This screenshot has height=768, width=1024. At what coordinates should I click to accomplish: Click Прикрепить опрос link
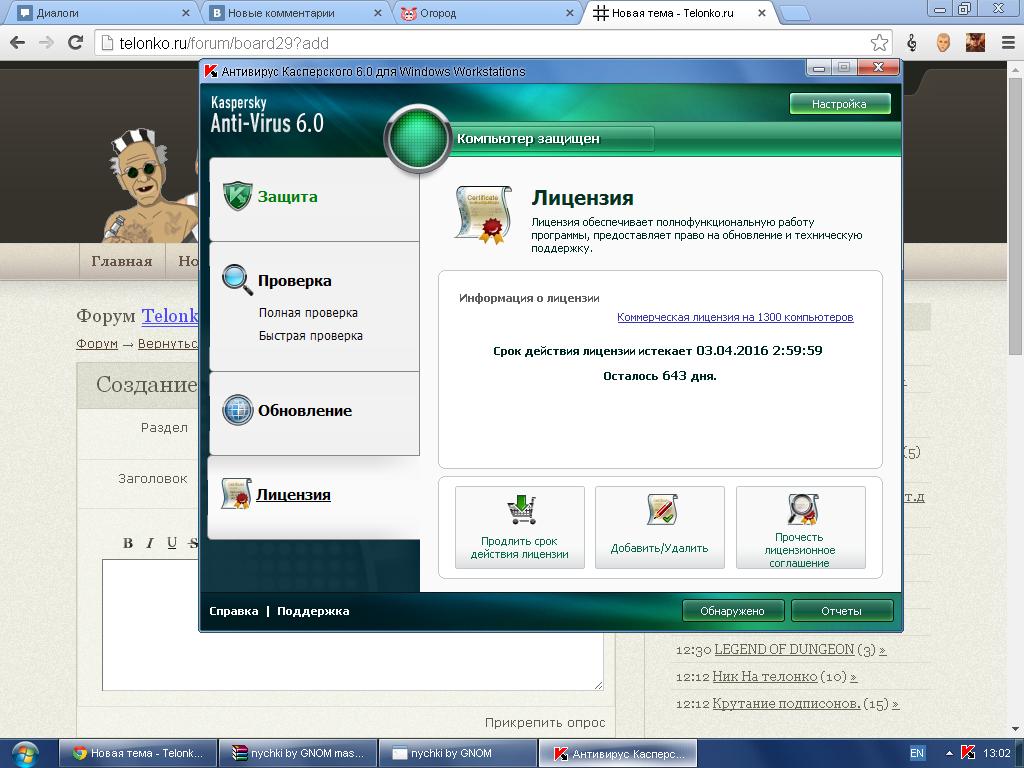tap(545, 722)
